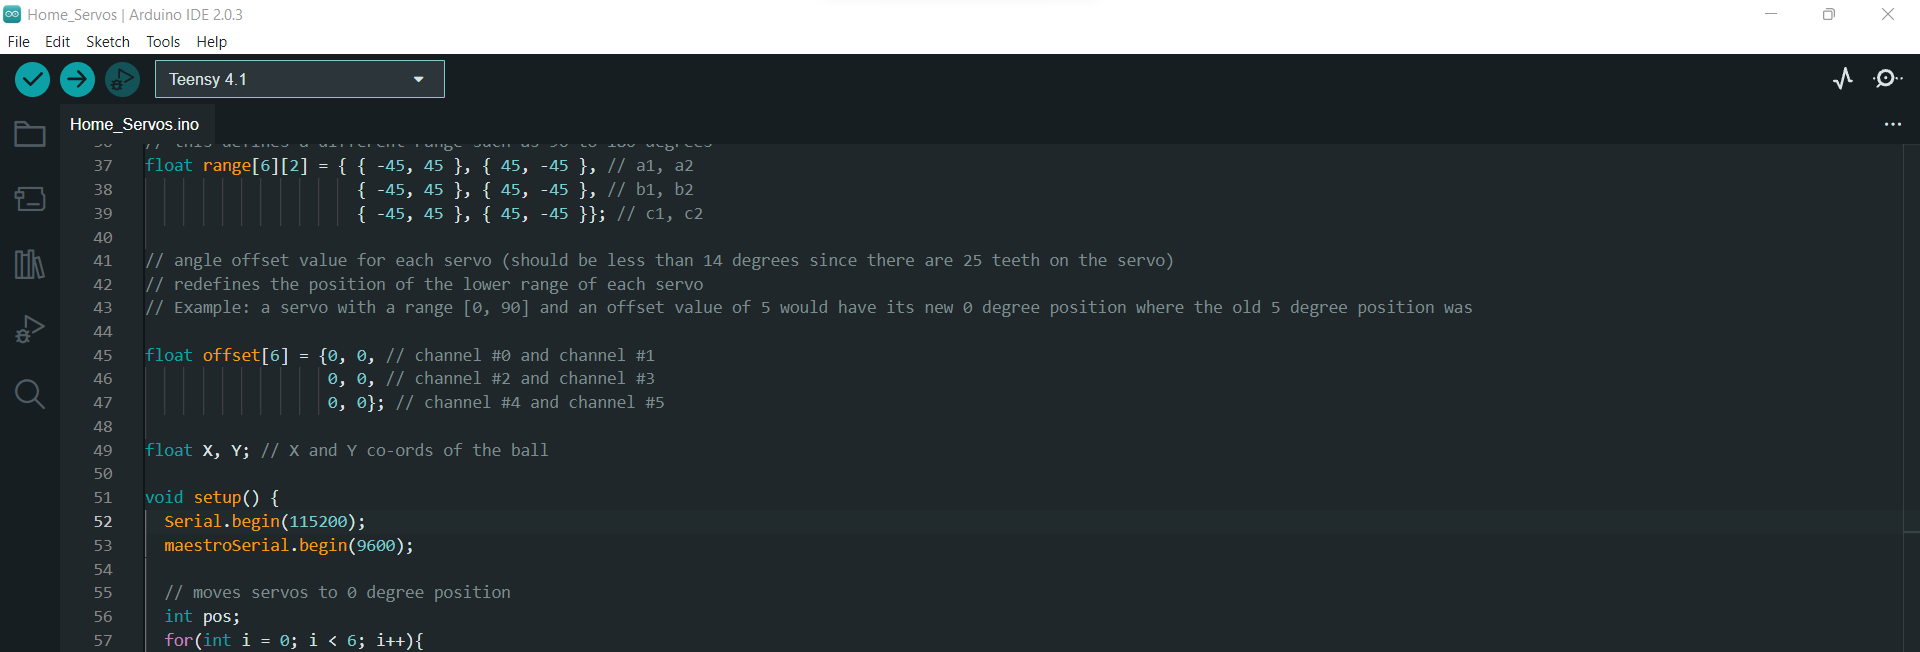Open the editor's three-dot more actions menu
Image resolution: width=1920 pixels, height=652 pixels.
pyautogui.click(x=1893, y=124)
